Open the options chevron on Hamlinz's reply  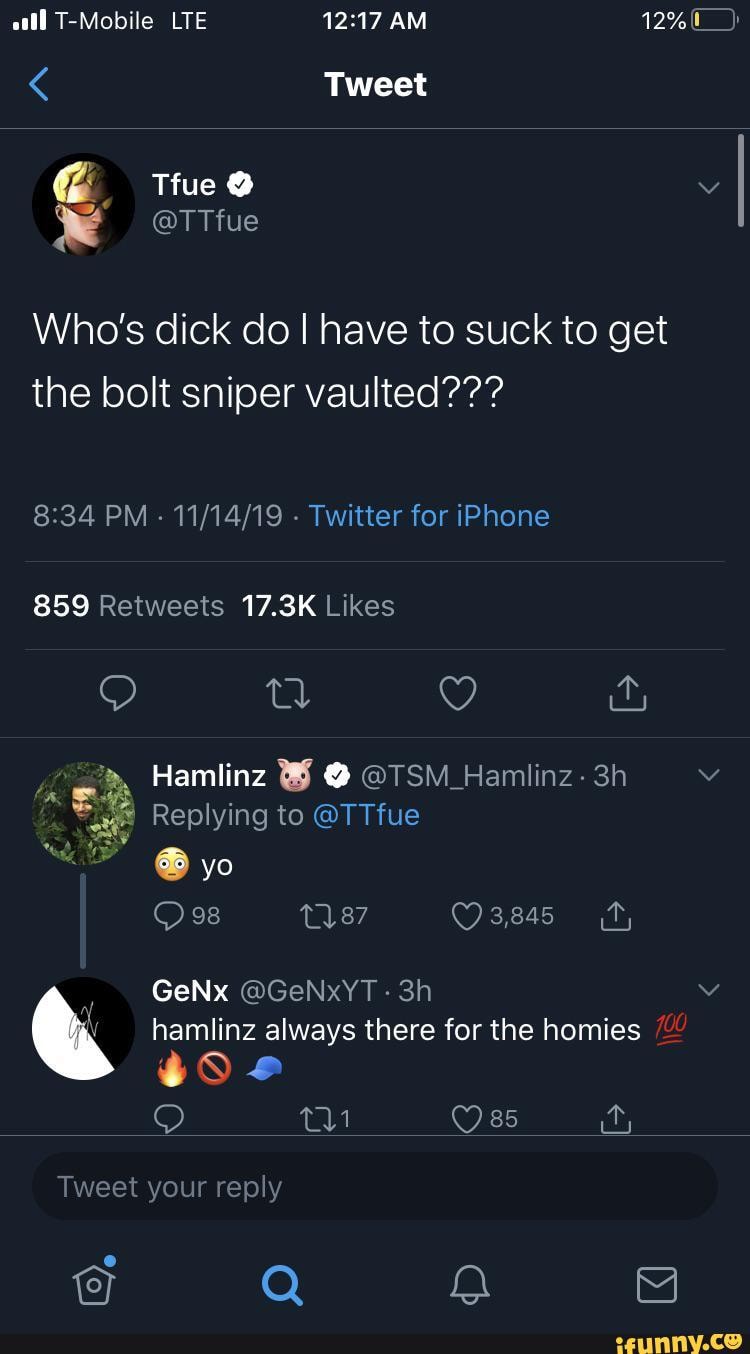709,774
